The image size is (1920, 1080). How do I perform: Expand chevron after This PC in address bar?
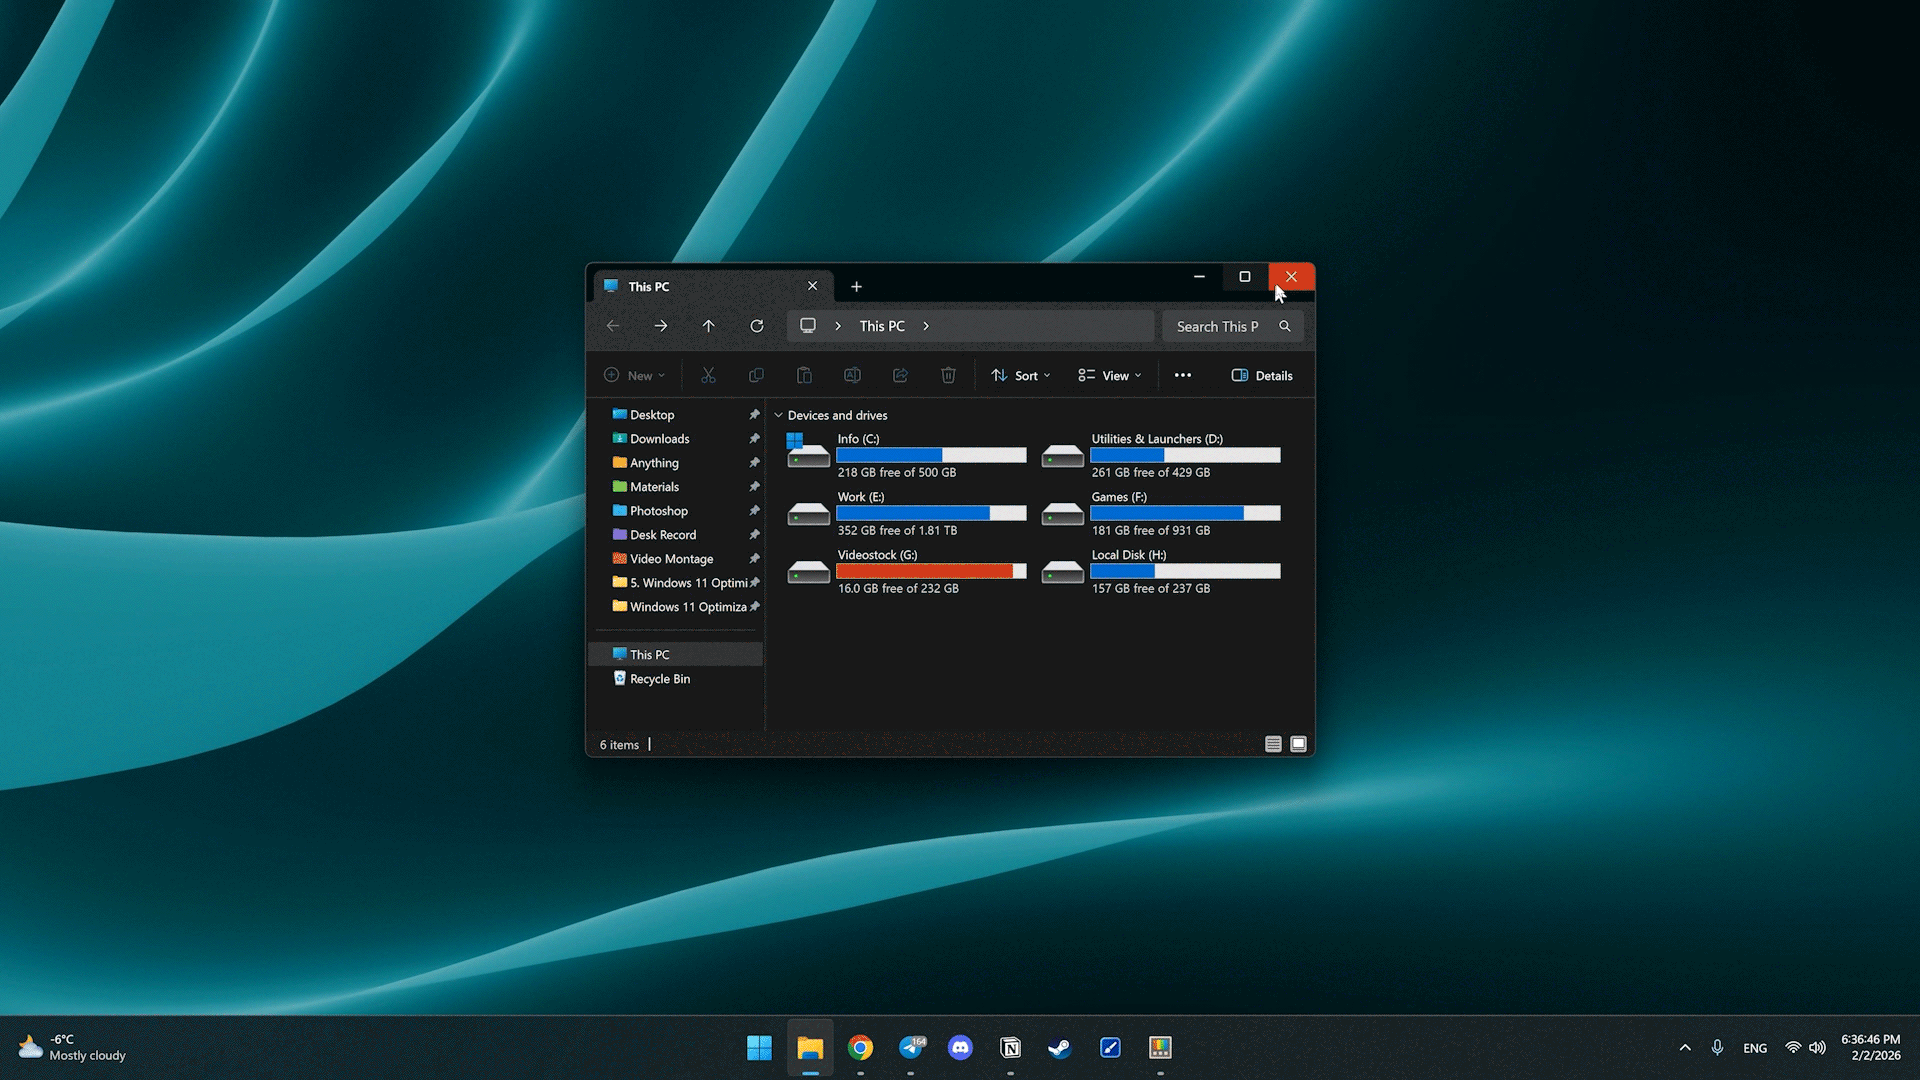click(x=926, y=326)
